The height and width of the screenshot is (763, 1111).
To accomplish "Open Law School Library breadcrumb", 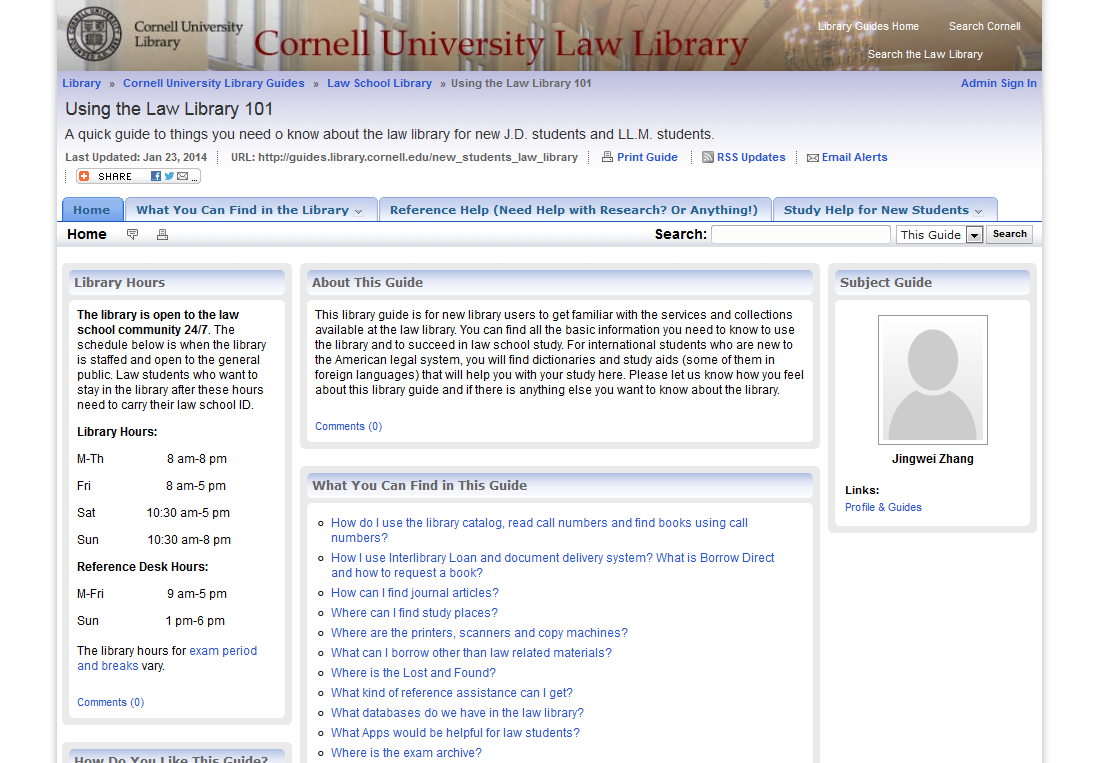I will click(x=379, y=83).
